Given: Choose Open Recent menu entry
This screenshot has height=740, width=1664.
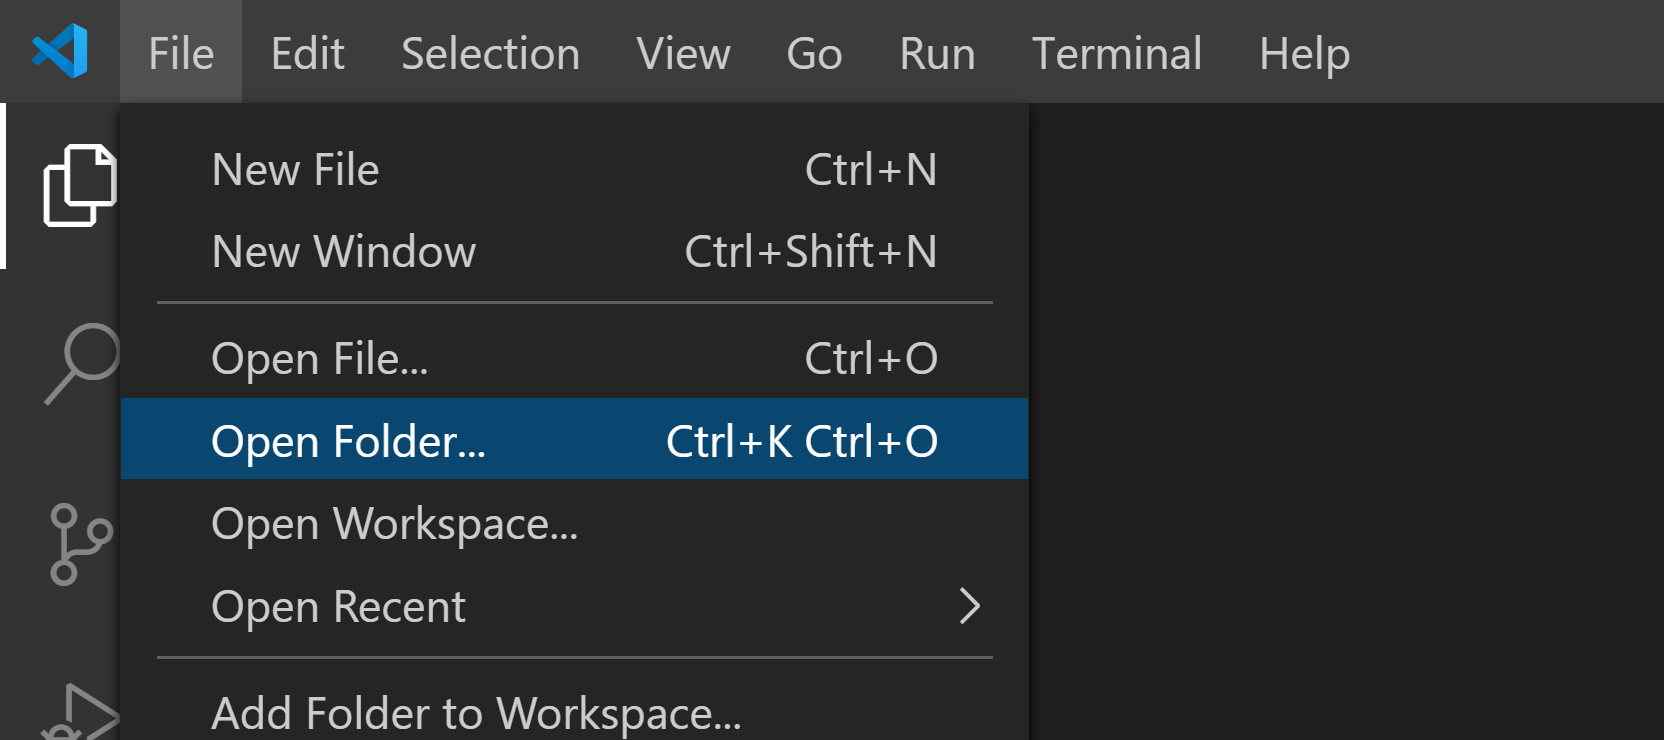Looking at the screenshot, I should (x=338, y=607).
